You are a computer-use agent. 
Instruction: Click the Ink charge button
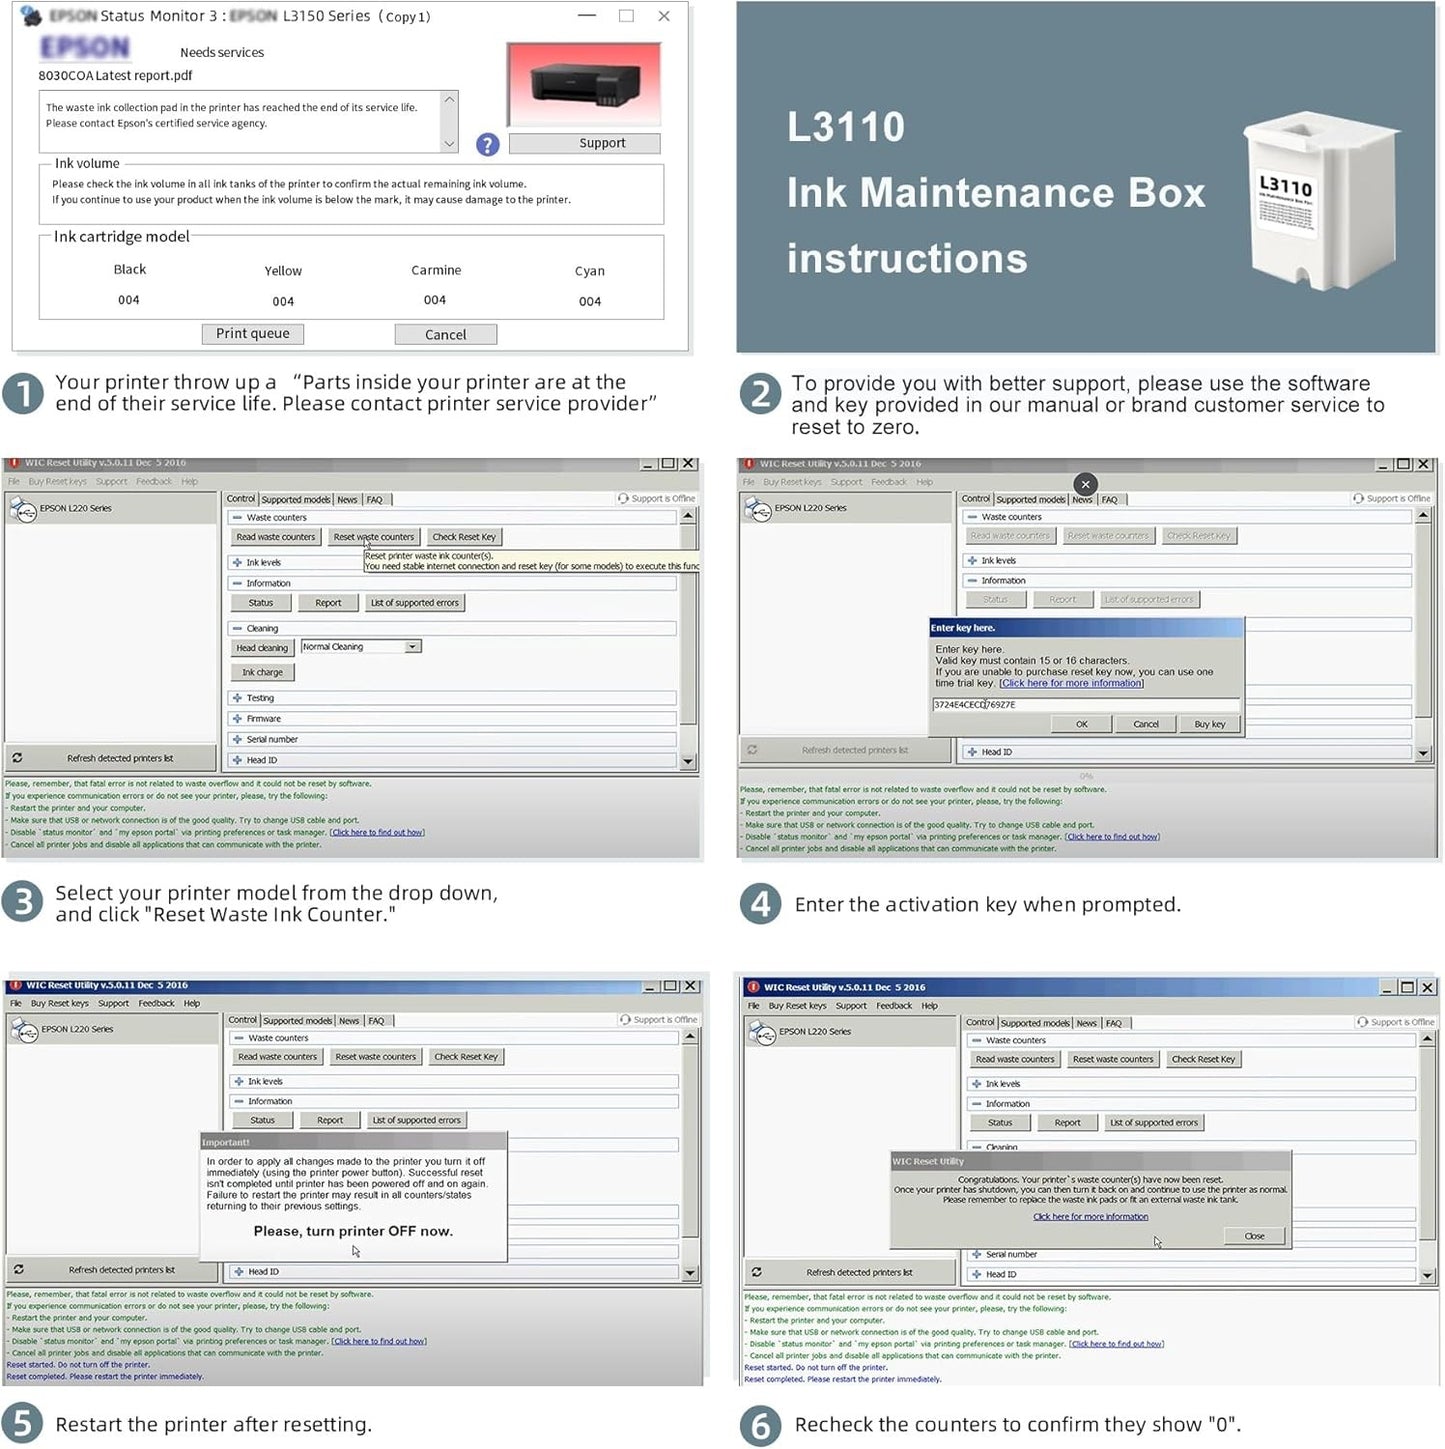(x=262, y=672)
